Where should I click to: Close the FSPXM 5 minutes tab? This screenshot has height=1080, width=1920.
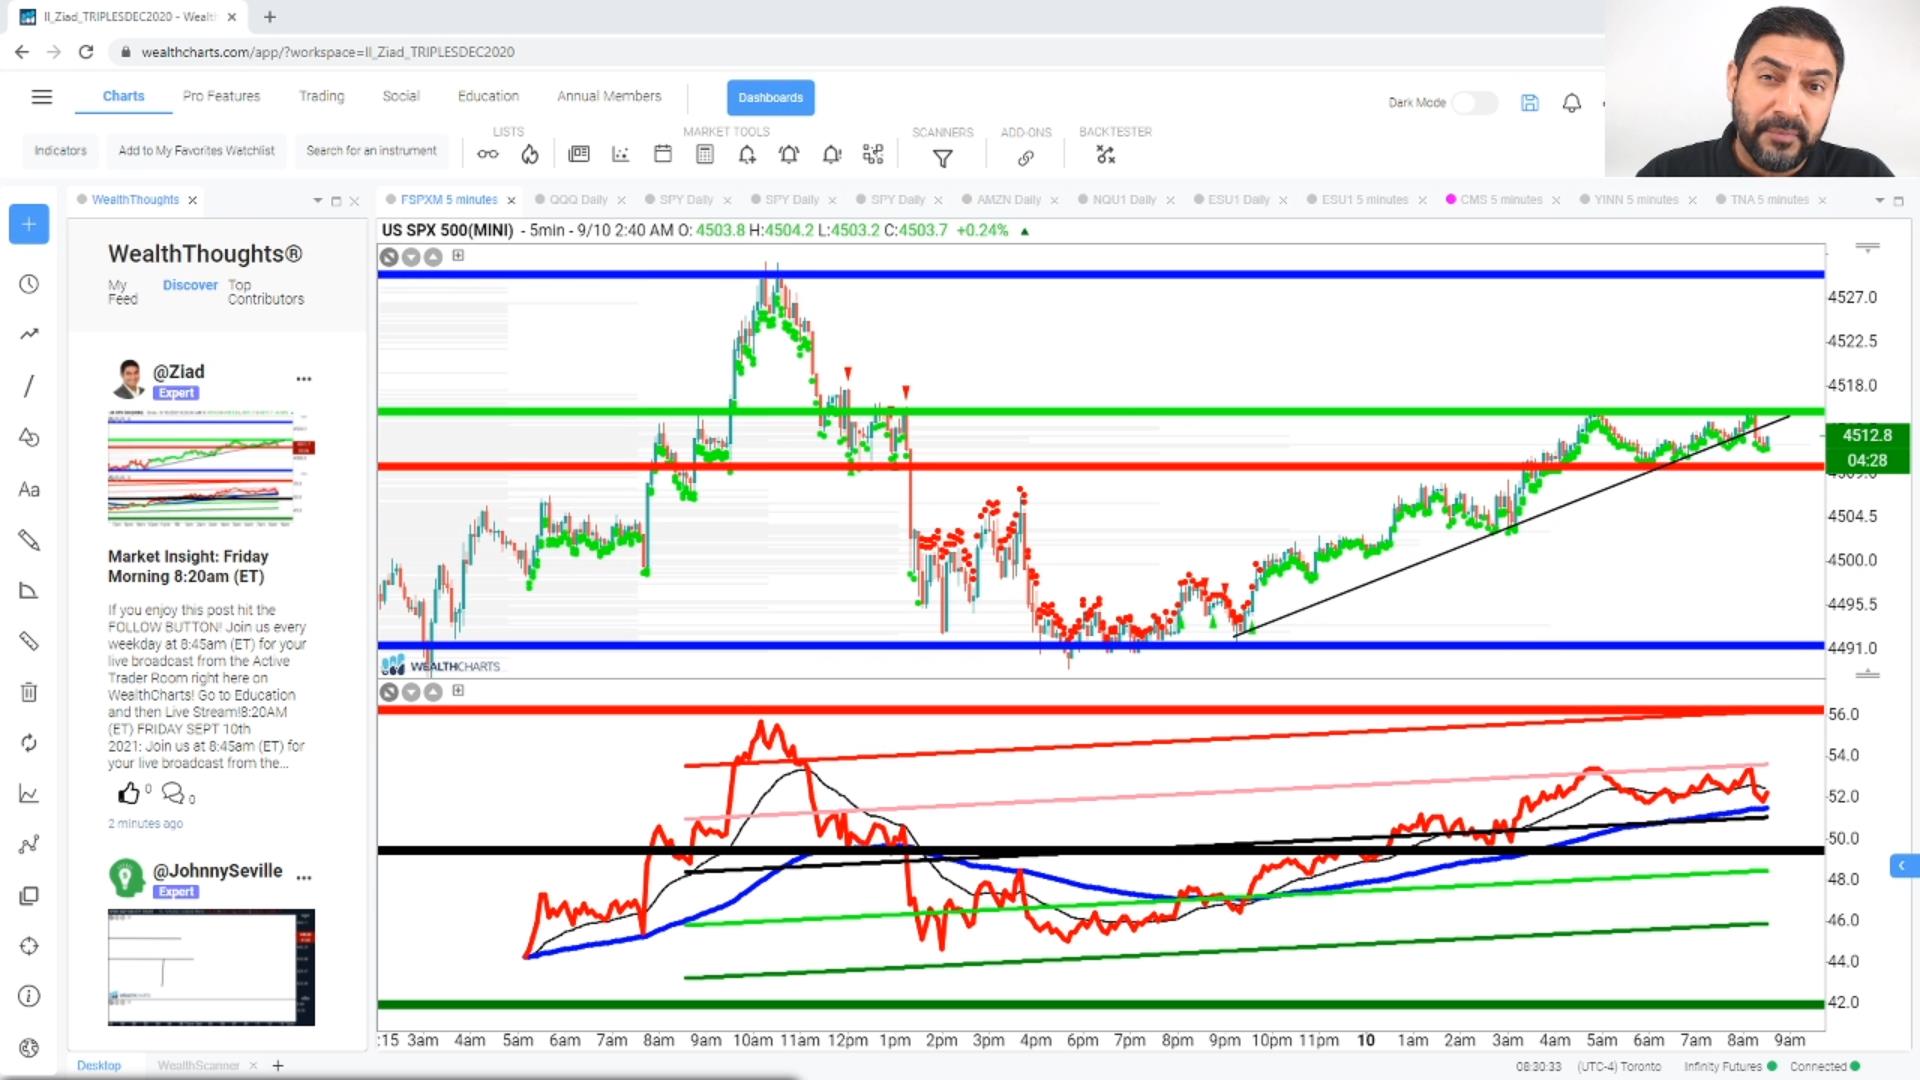pyautogui.click(x=511, y=200)
